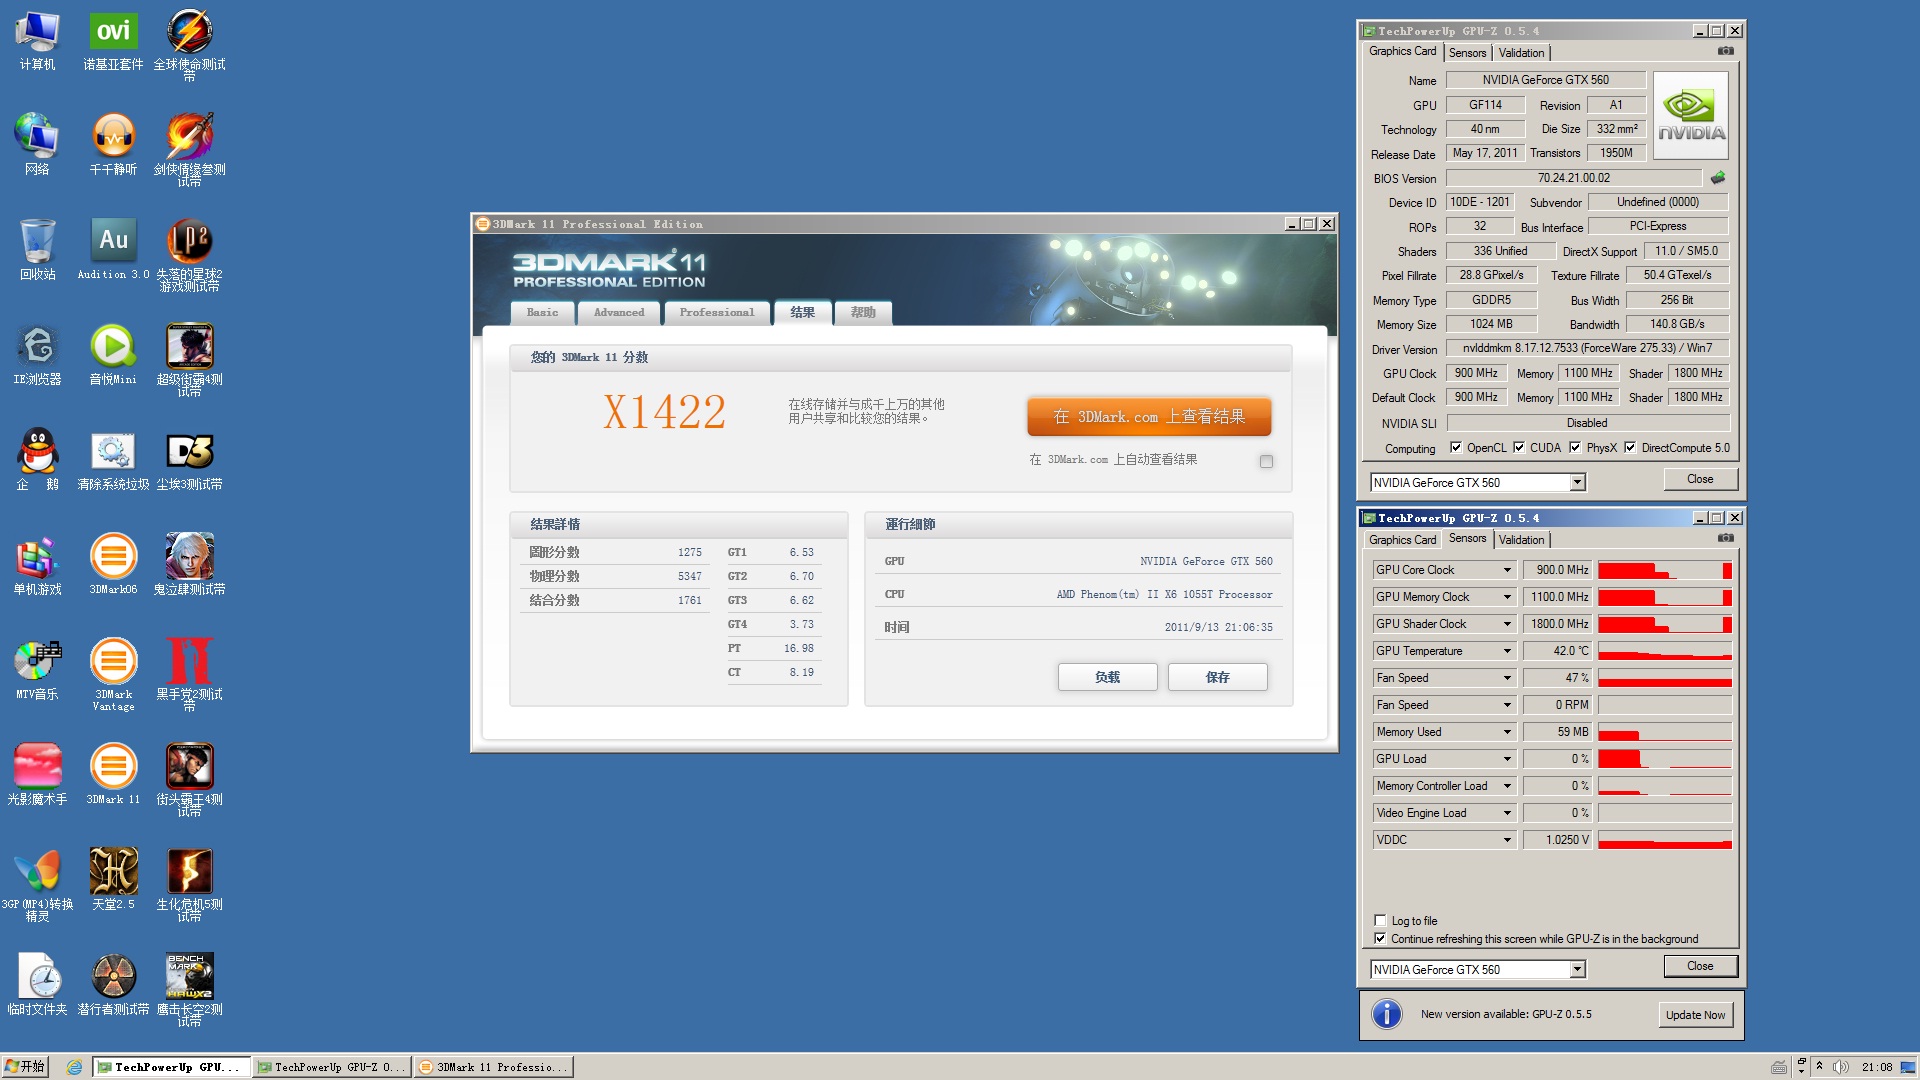This screenshot has width=1920, height=1080.
Task: Click the 开始 Start button on taskbar
Action: (25, 1067)
